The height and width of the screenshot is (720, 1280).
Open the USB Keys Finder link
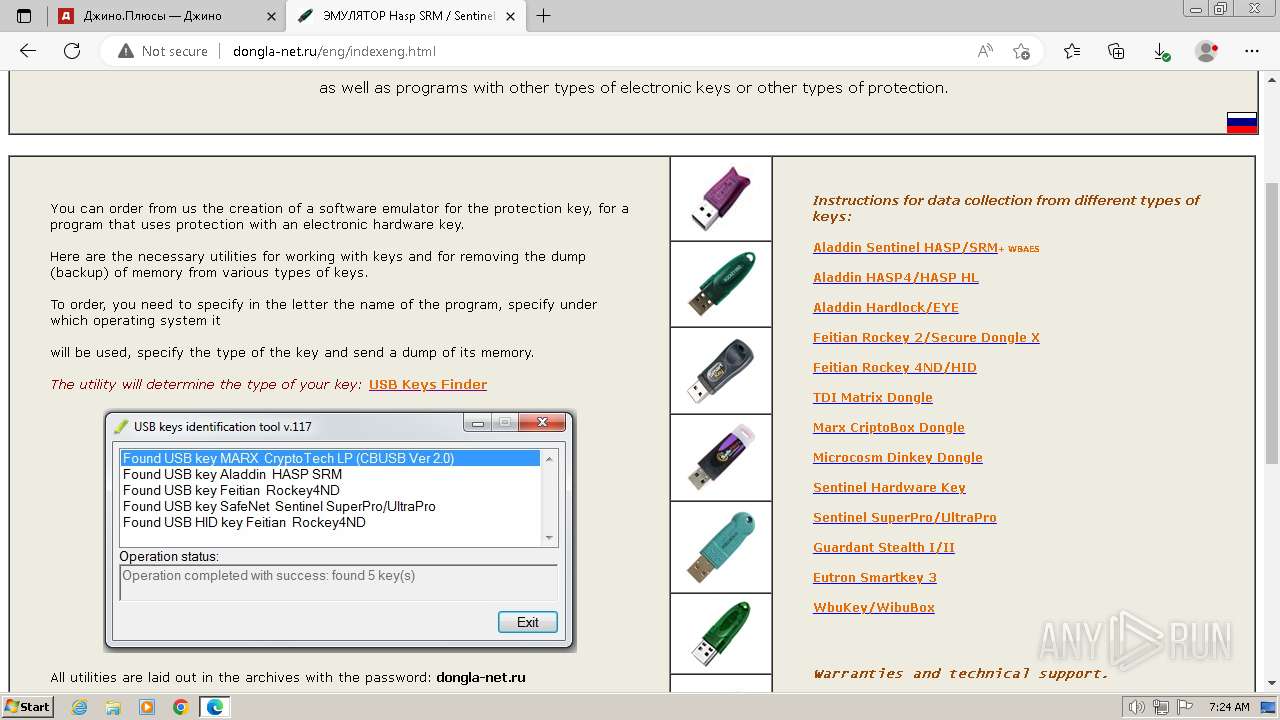pos(428,384)
